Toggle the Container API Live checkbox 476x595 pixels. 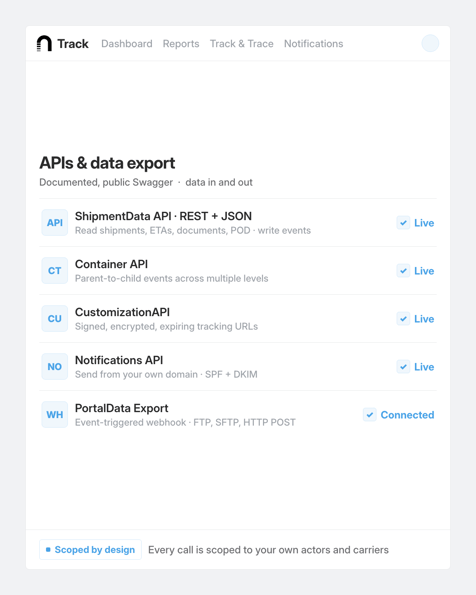[x=403, y=271]
